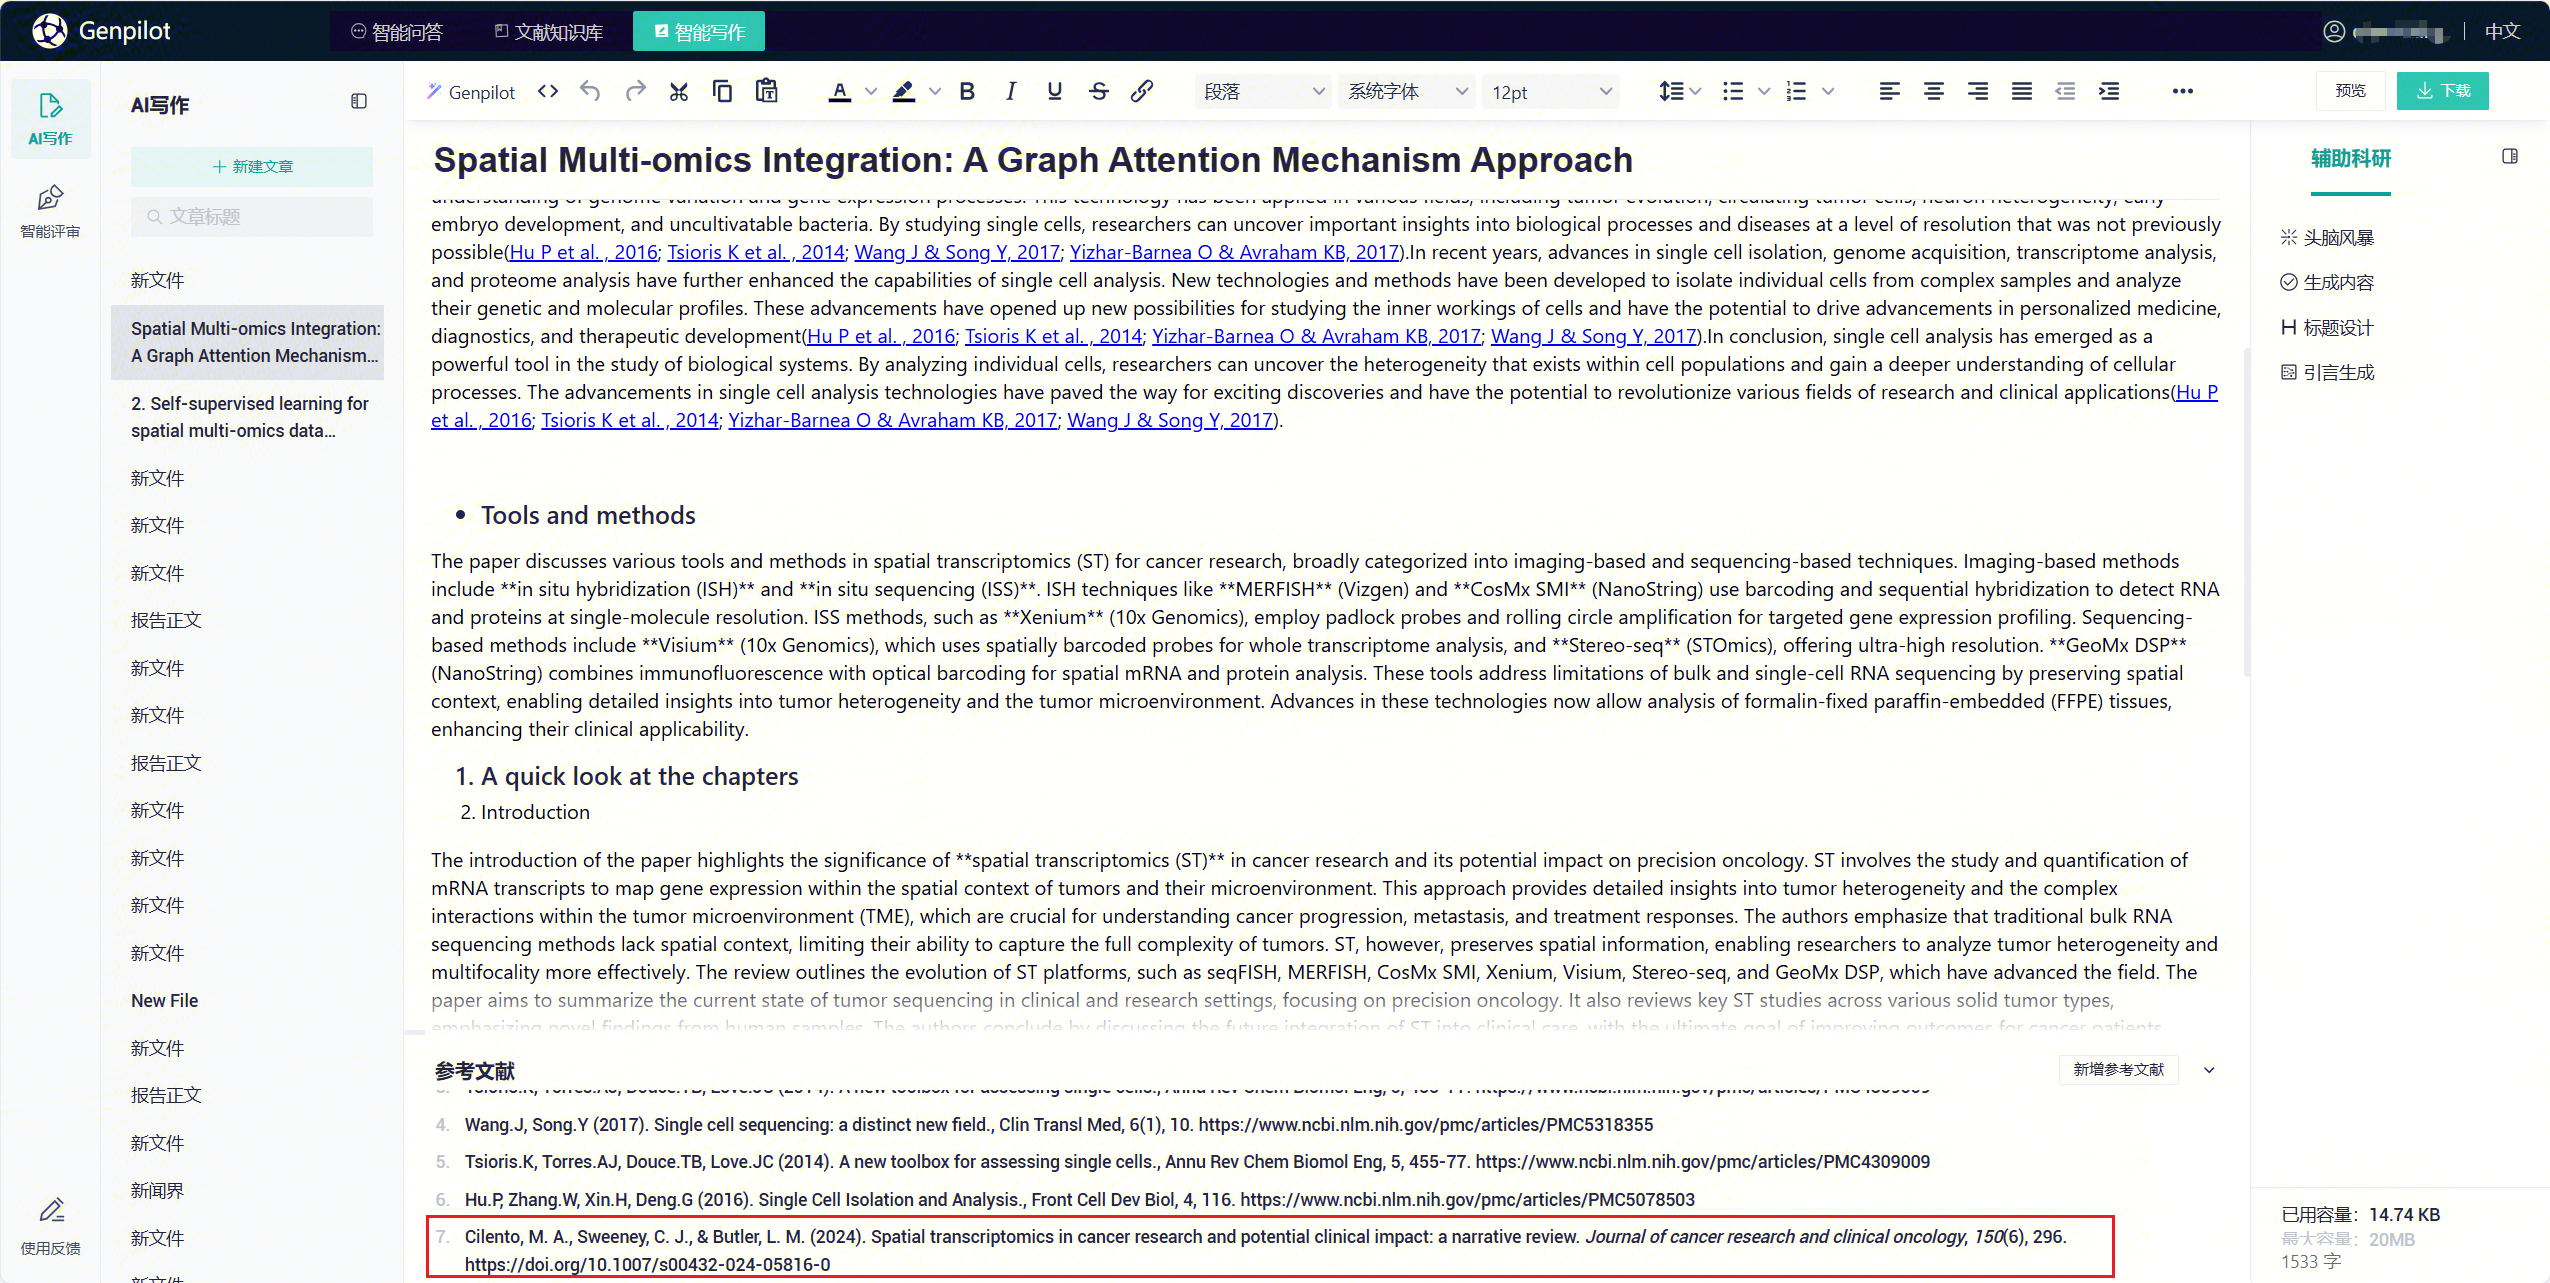Expand highlight color options arrow
The image size is (2550, 1283).
(935, 92)
